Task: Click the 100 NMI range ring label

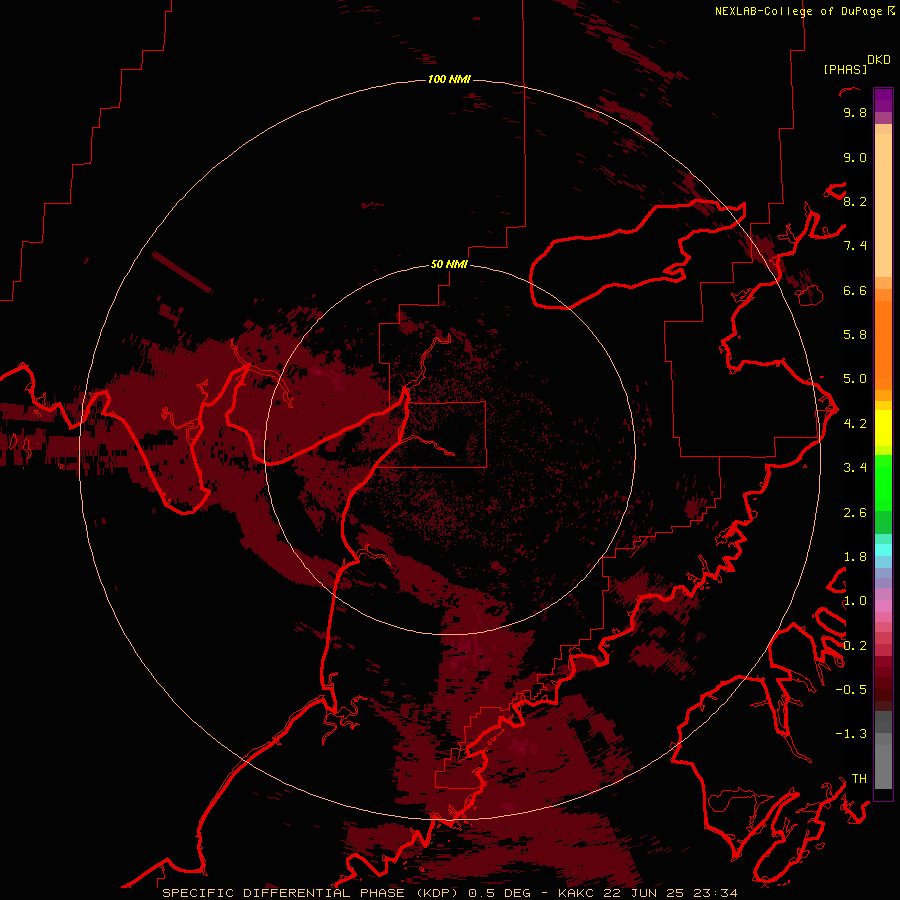Action: (449, 79)
